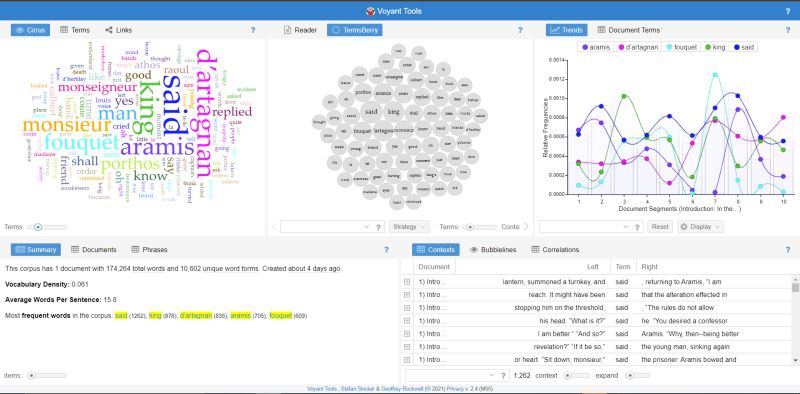This screenshot has height=394, width=800.
Task: Click highlighted word 'aramis' in Summary
Action: pos(240,316)
